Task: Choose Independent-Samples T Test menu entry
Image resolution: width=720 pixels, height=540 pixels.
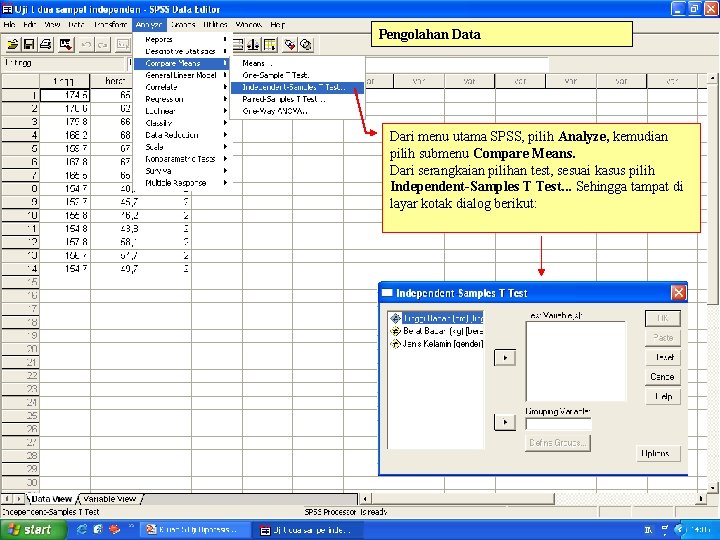Action: 297,87
